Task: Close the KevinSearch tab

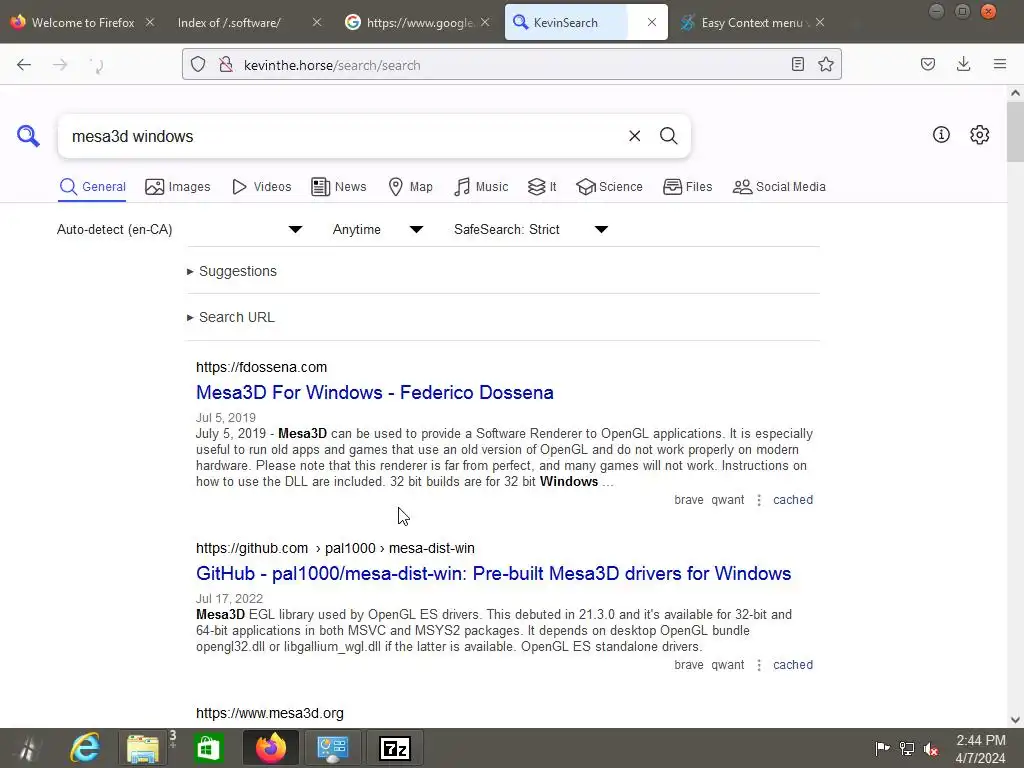Action: point(651,22)
